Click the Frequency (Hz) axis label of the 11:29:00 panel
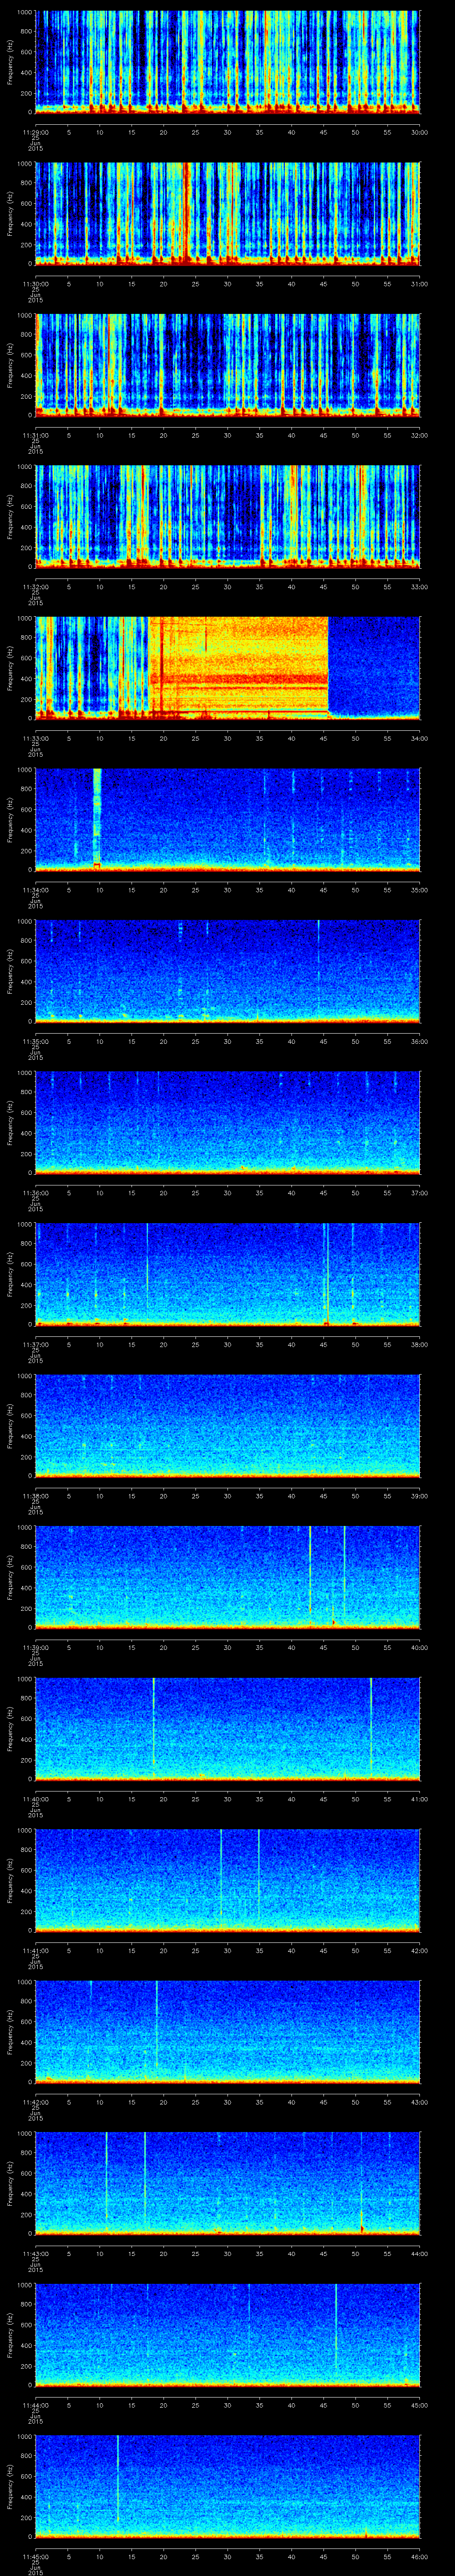455x2576 pixels. point(11,62)
